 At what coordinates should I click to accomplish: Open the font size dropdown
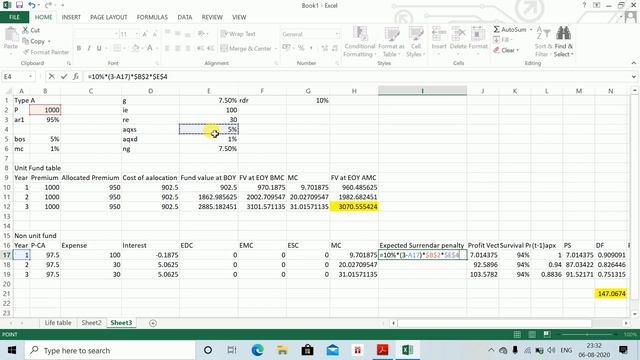[x=137, y=34]
